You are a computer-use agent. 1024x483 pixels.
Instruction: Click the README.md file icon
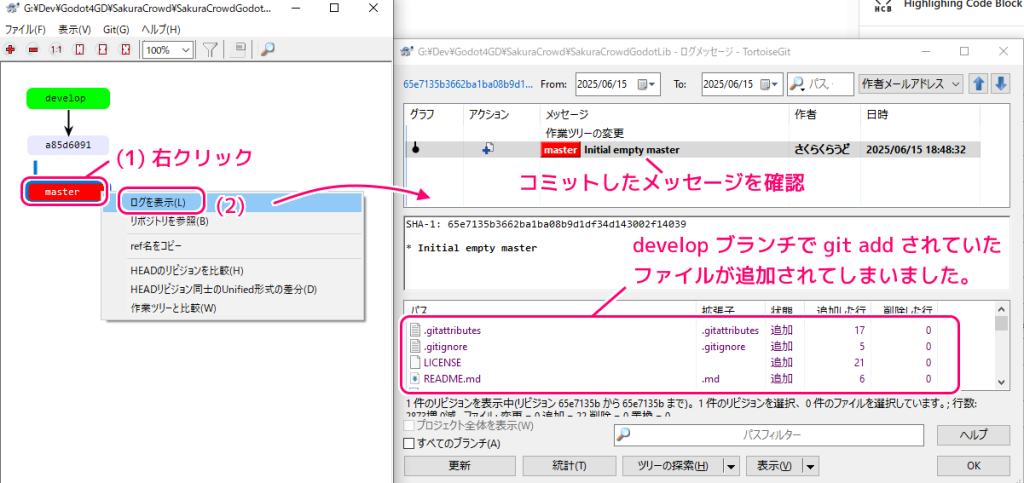pyautogui.click(x=415, y=377)
